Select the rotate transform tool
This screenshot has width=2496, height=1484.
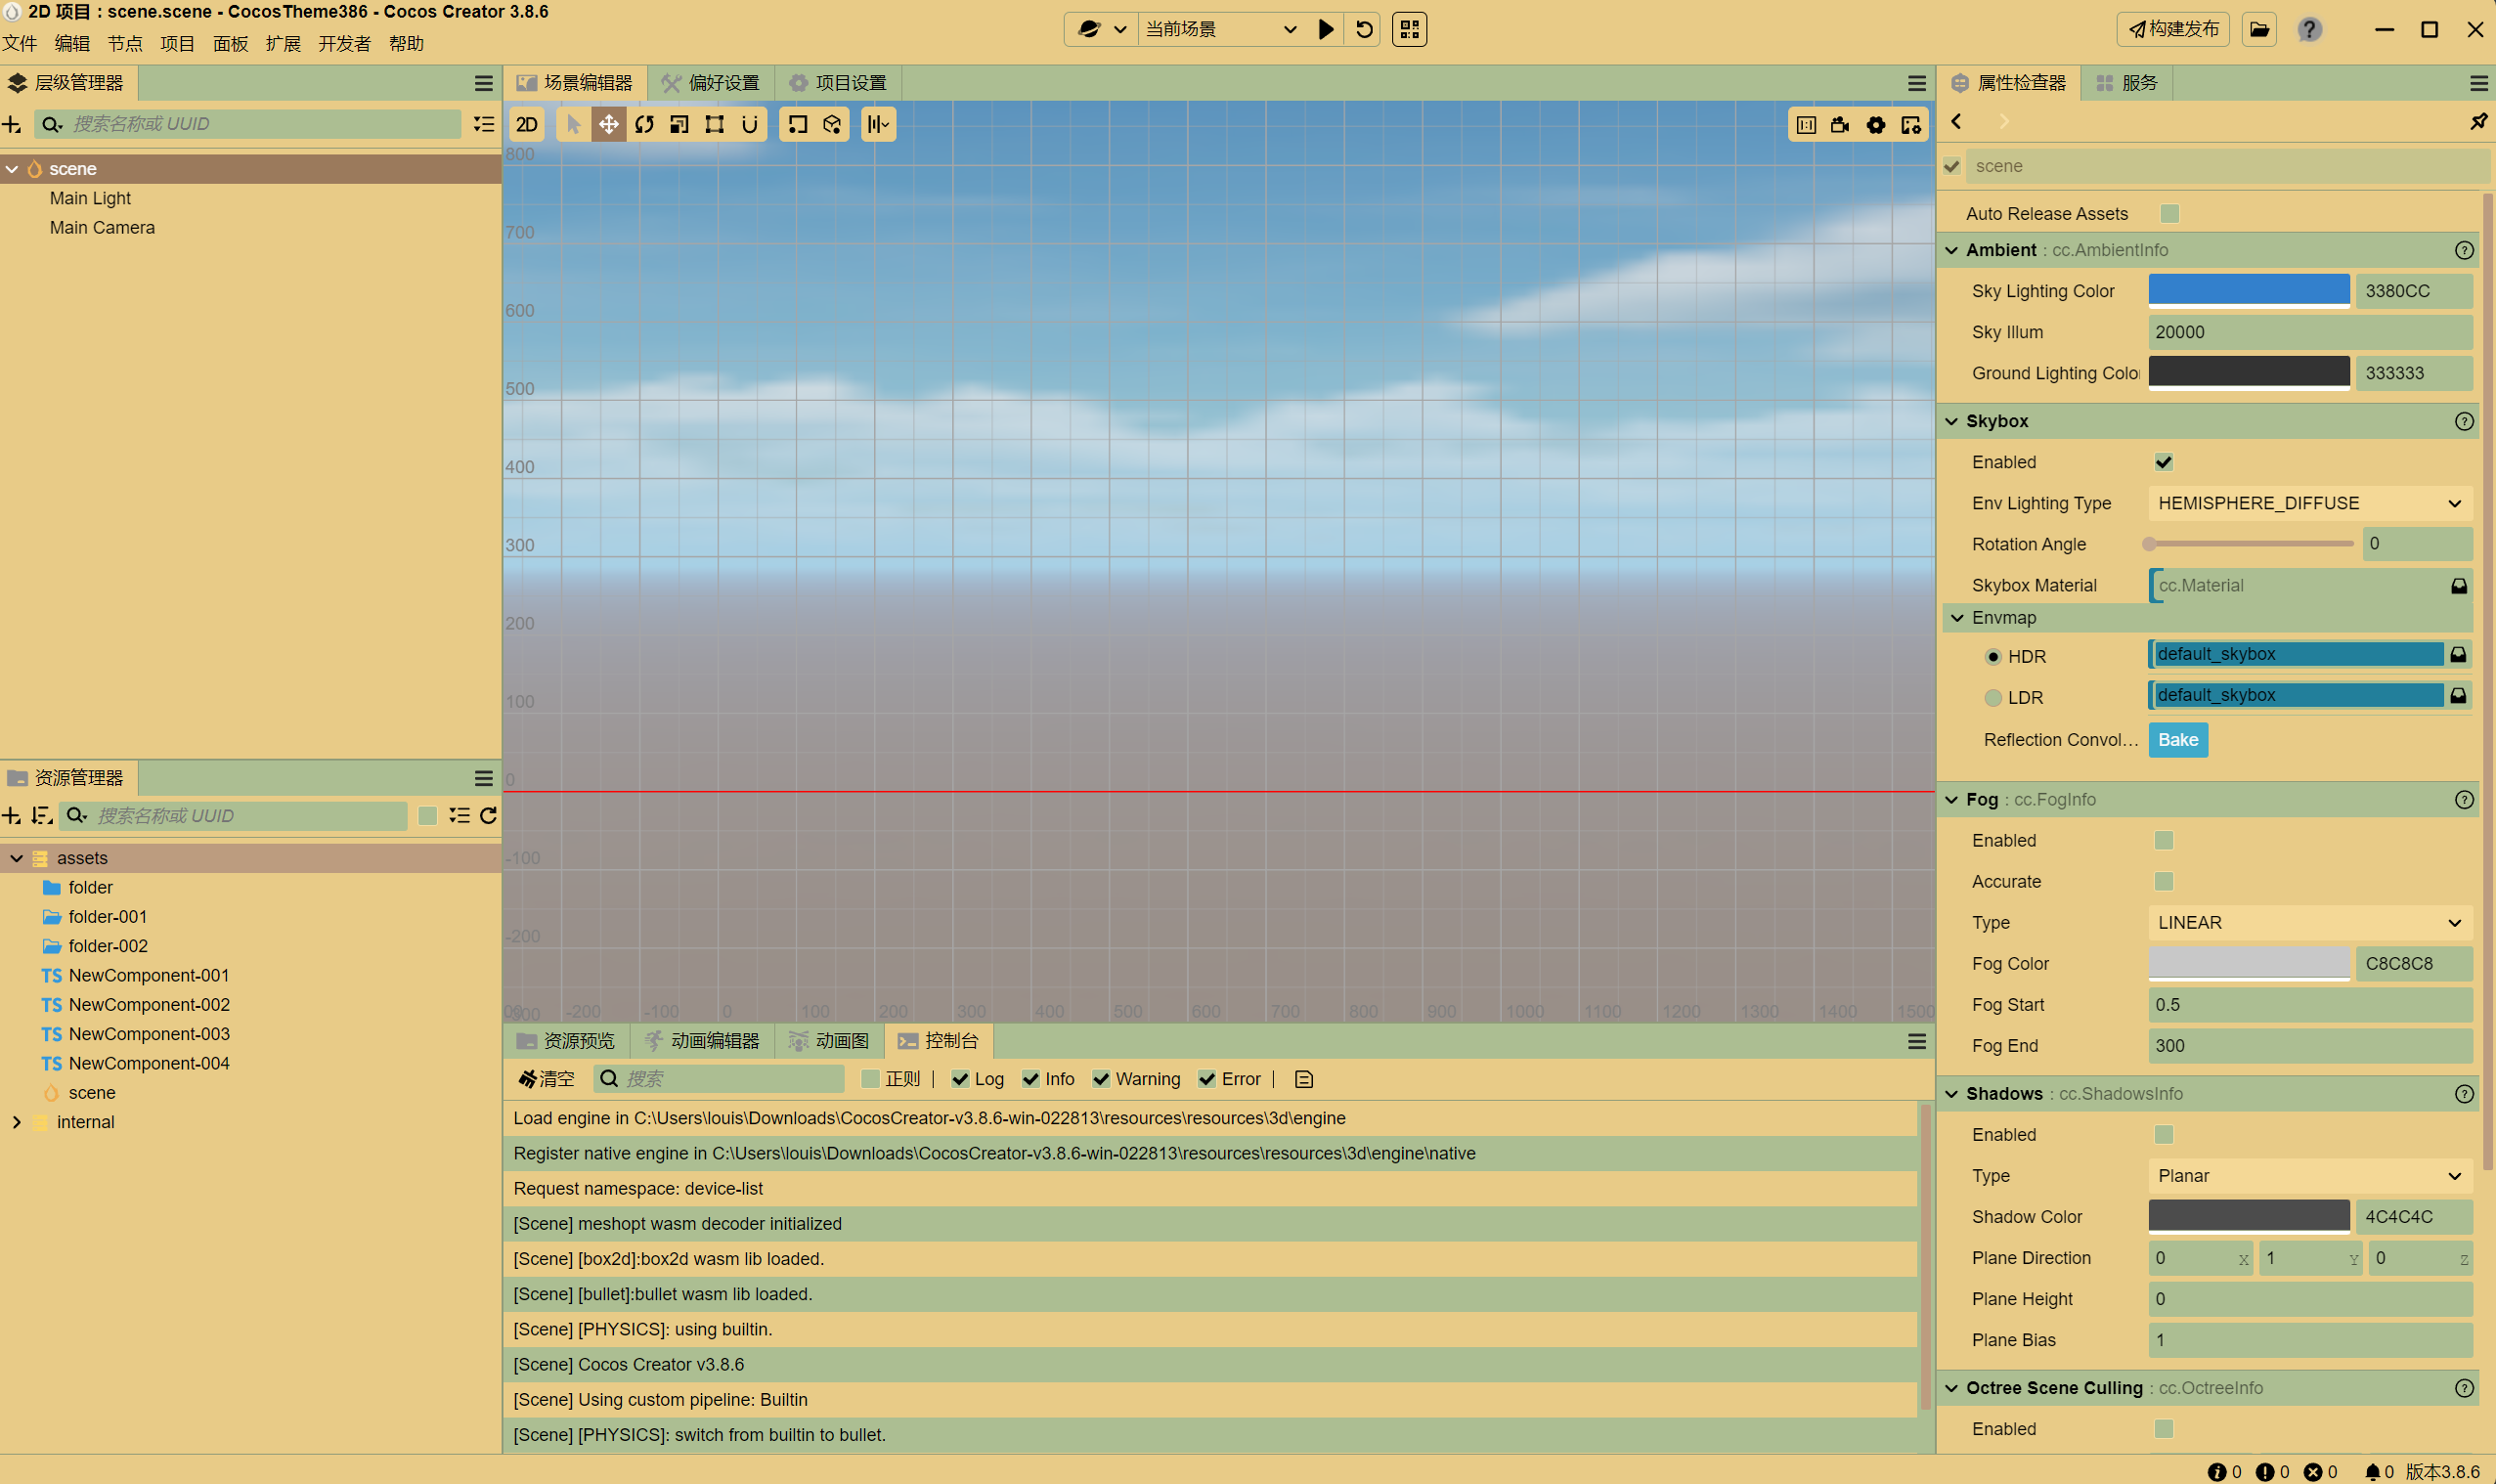(644, 124)
